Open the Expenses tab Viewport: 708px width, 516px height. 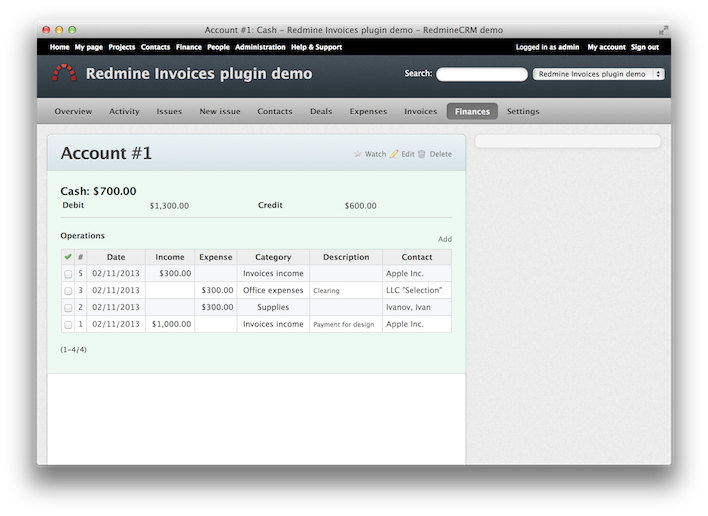pos(368,111)
